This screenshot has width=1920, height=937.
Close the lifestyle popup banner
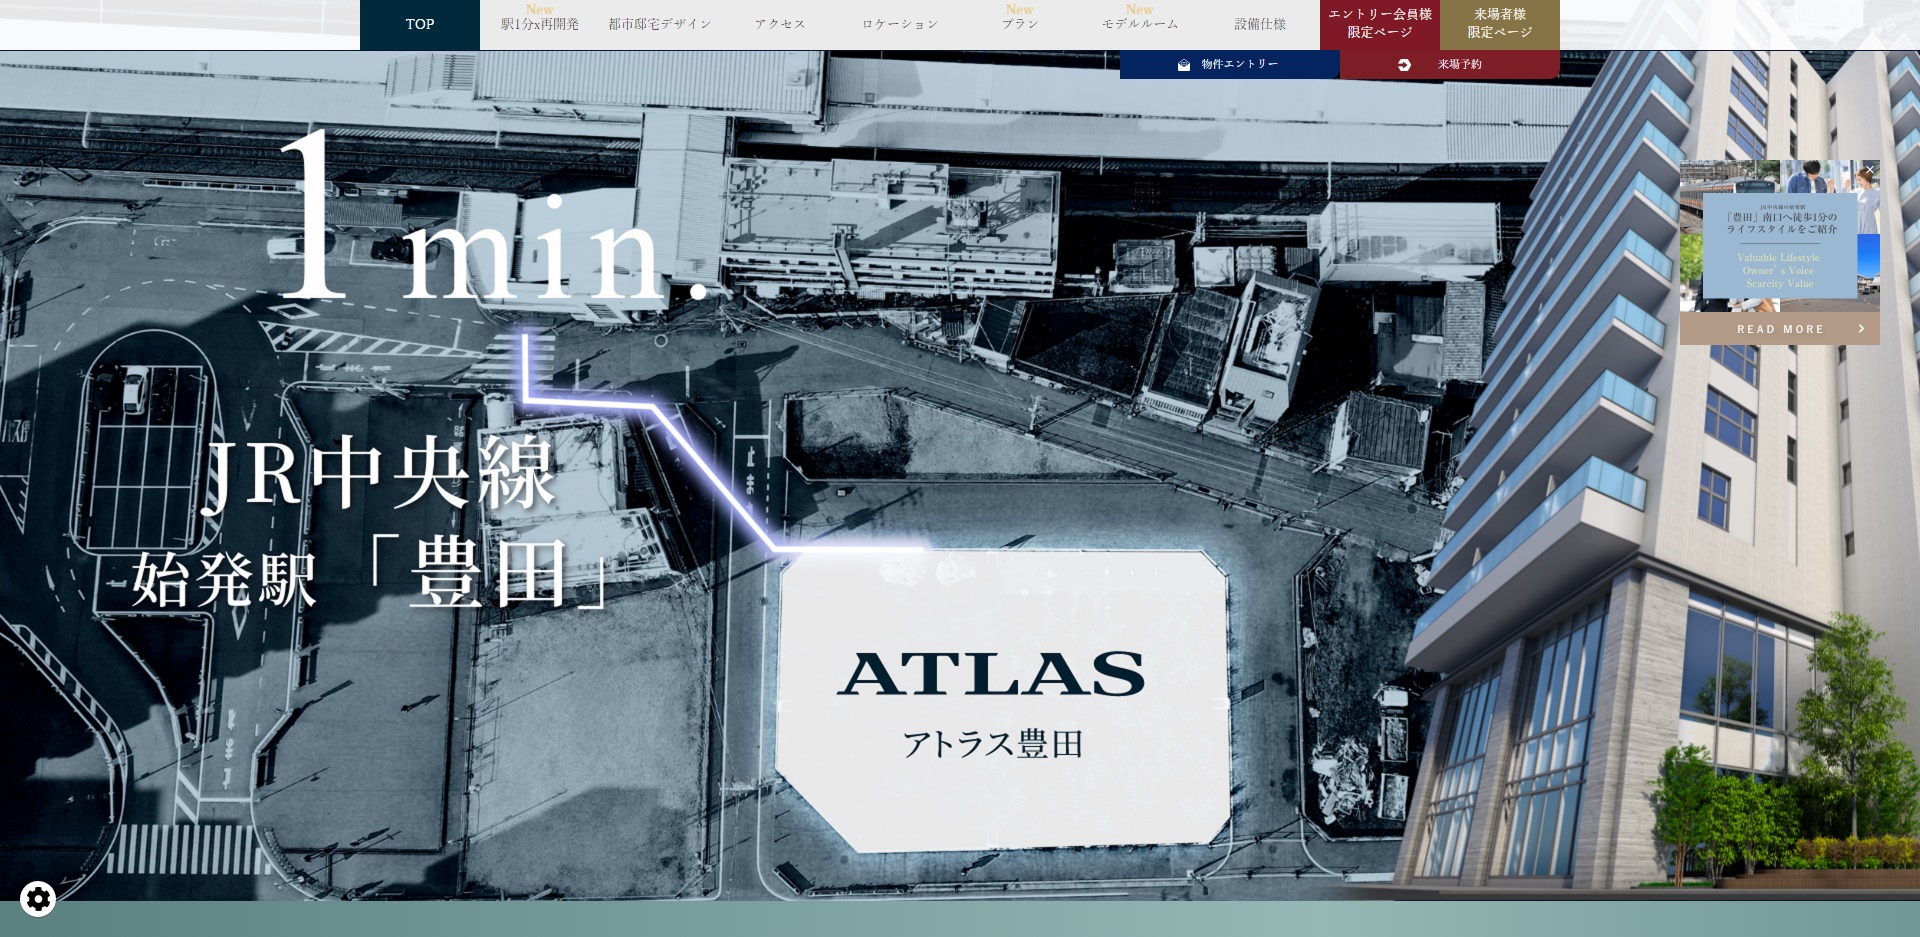[1869, 170]
